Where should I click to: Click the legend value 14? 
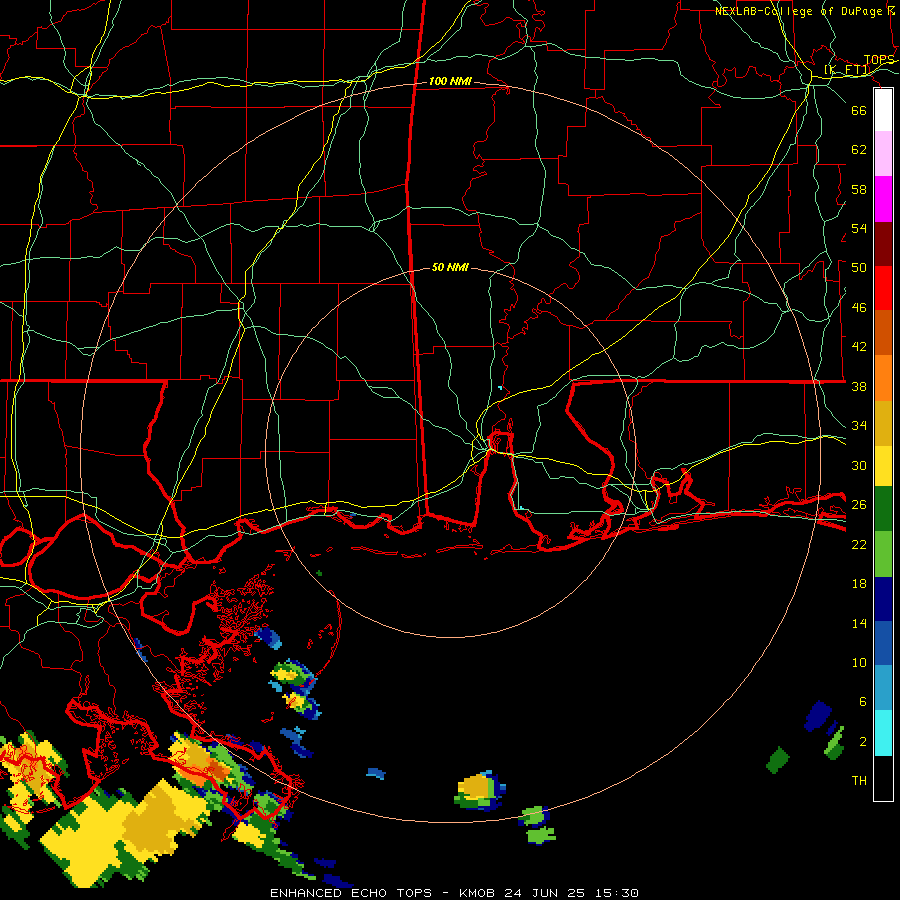859,623
